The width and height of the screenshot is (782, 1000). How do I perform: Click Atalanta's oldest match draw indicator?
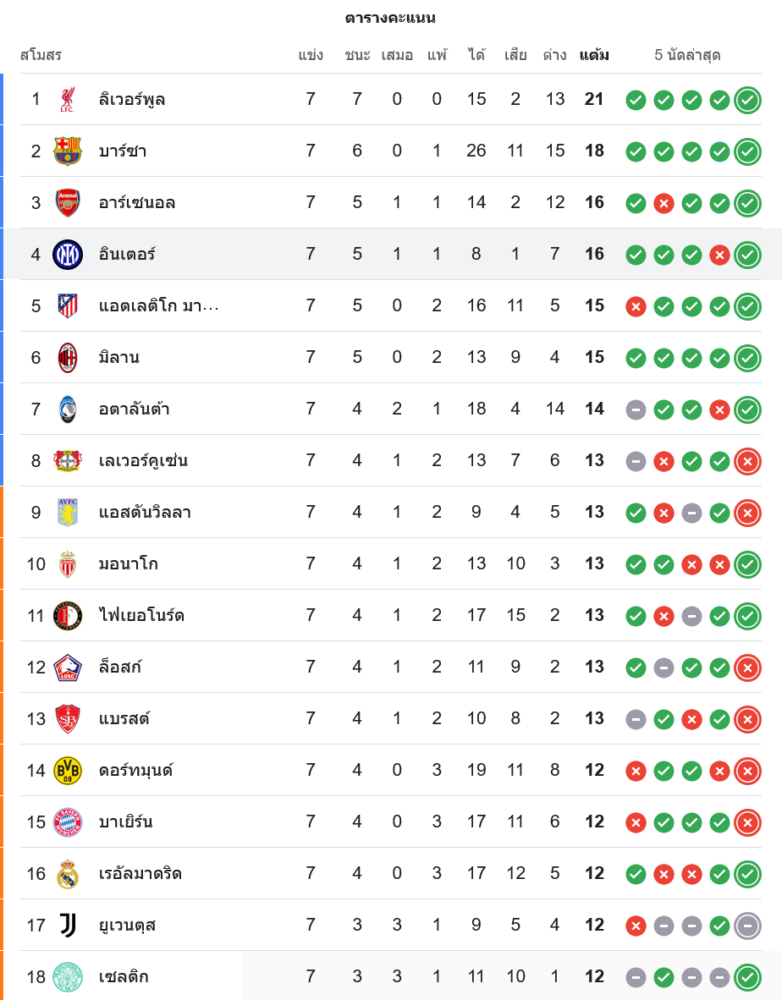click(x=635, y=409)
